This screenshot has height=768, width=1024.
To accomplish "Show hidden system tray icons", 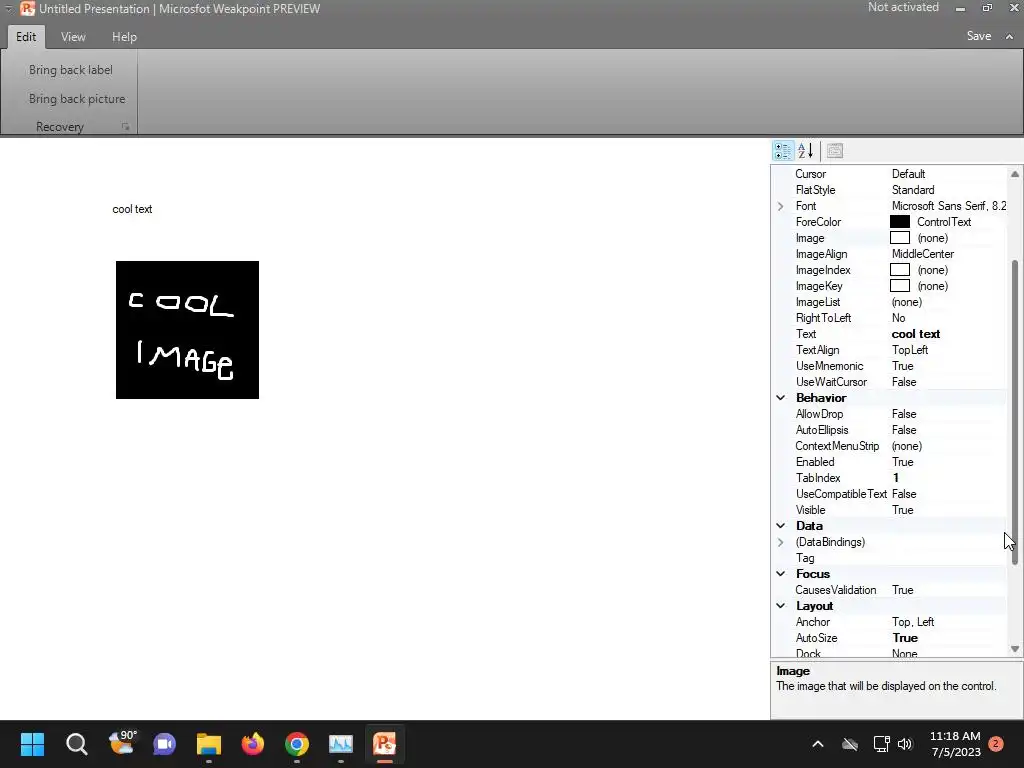I will (x=818, y=744).
